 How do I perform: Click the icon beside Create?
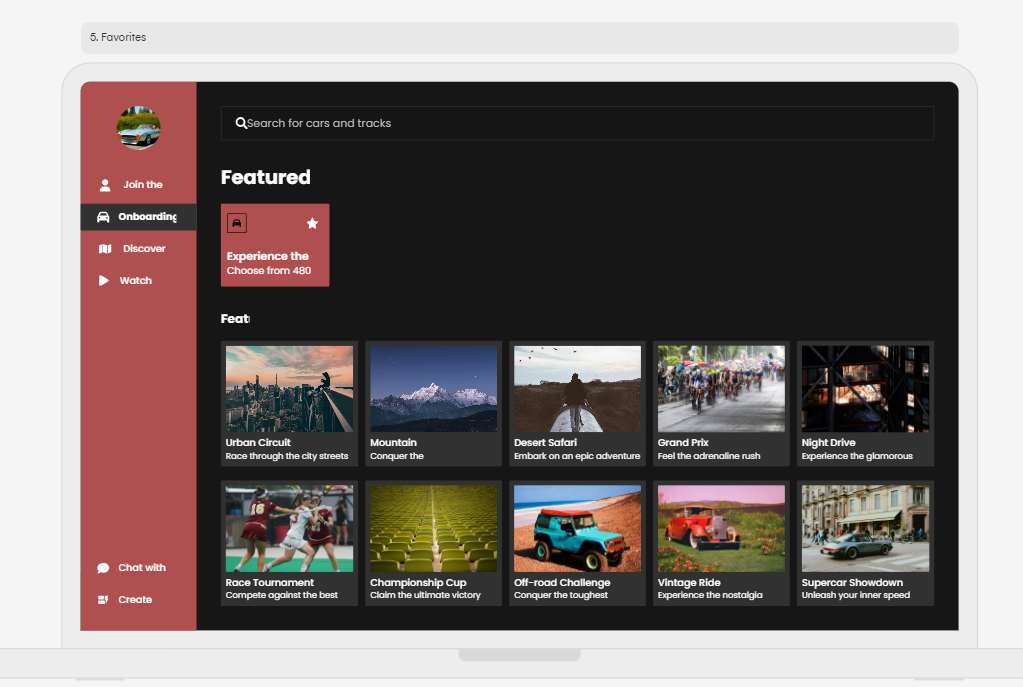pos(103,600)
